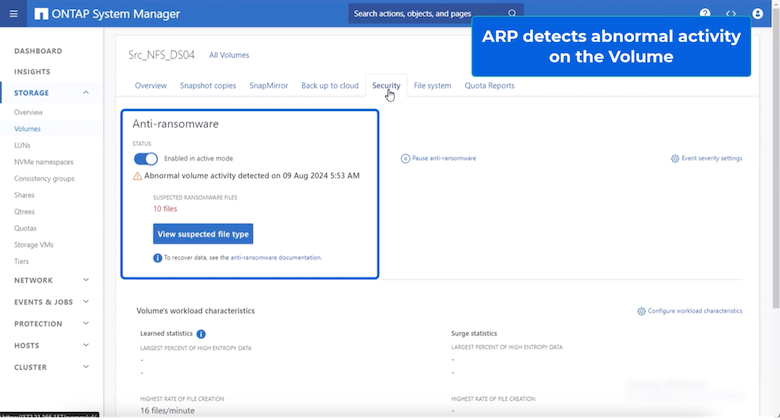Open Tiers in sidebar
This screenshot has width=780, height=420.
coord(21,261)
